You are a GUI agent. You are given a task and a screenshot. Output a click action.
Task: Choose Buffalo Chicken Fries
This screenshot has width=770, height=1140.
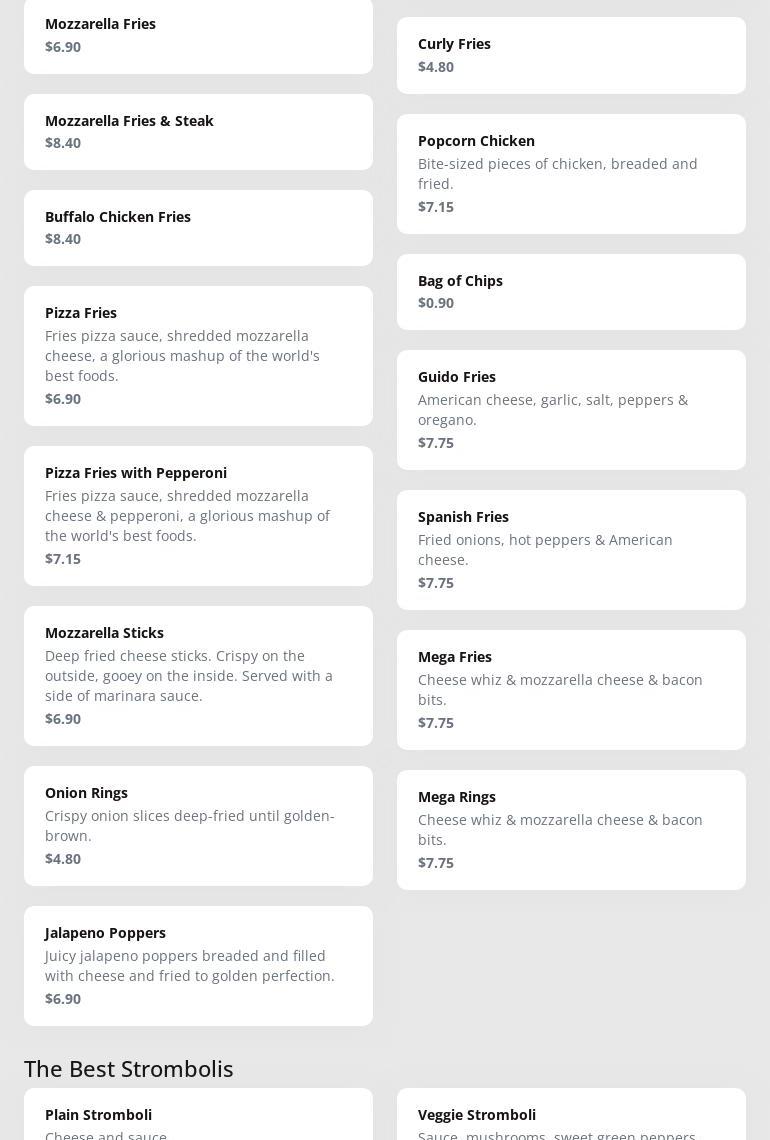198,228
